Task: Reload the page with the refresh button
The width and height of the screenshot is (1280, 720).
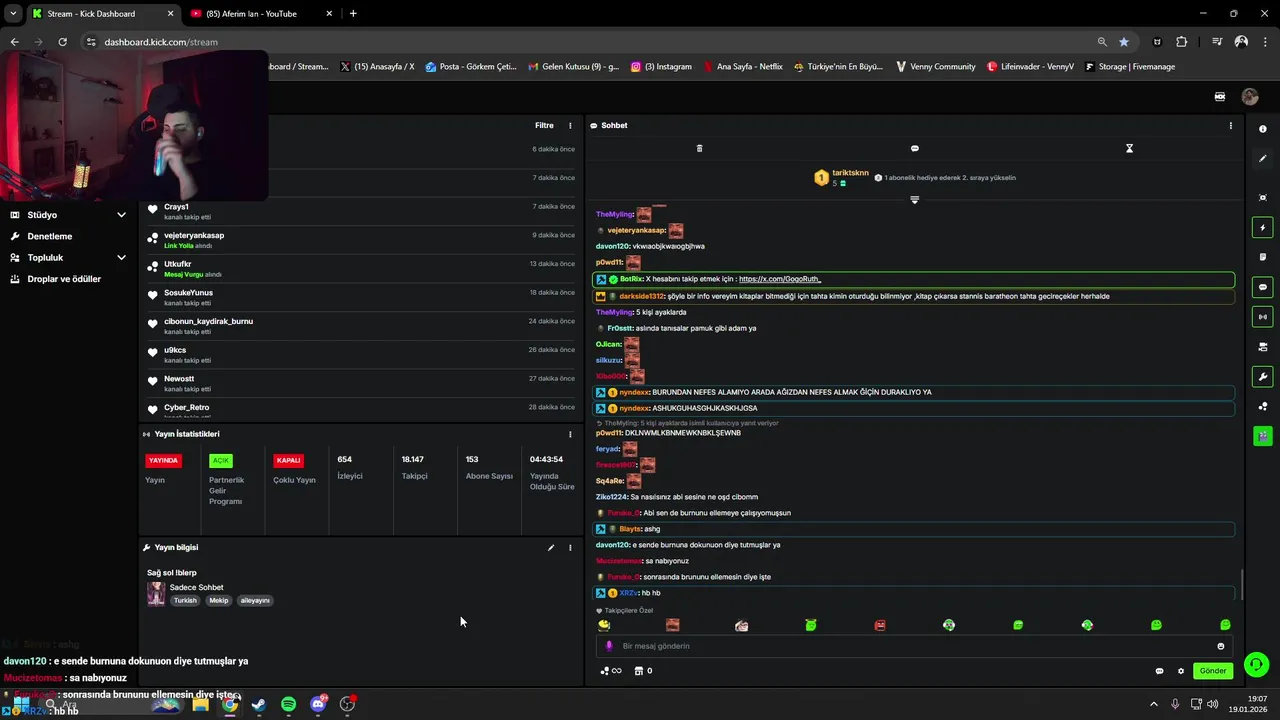Action: [62, 42]
